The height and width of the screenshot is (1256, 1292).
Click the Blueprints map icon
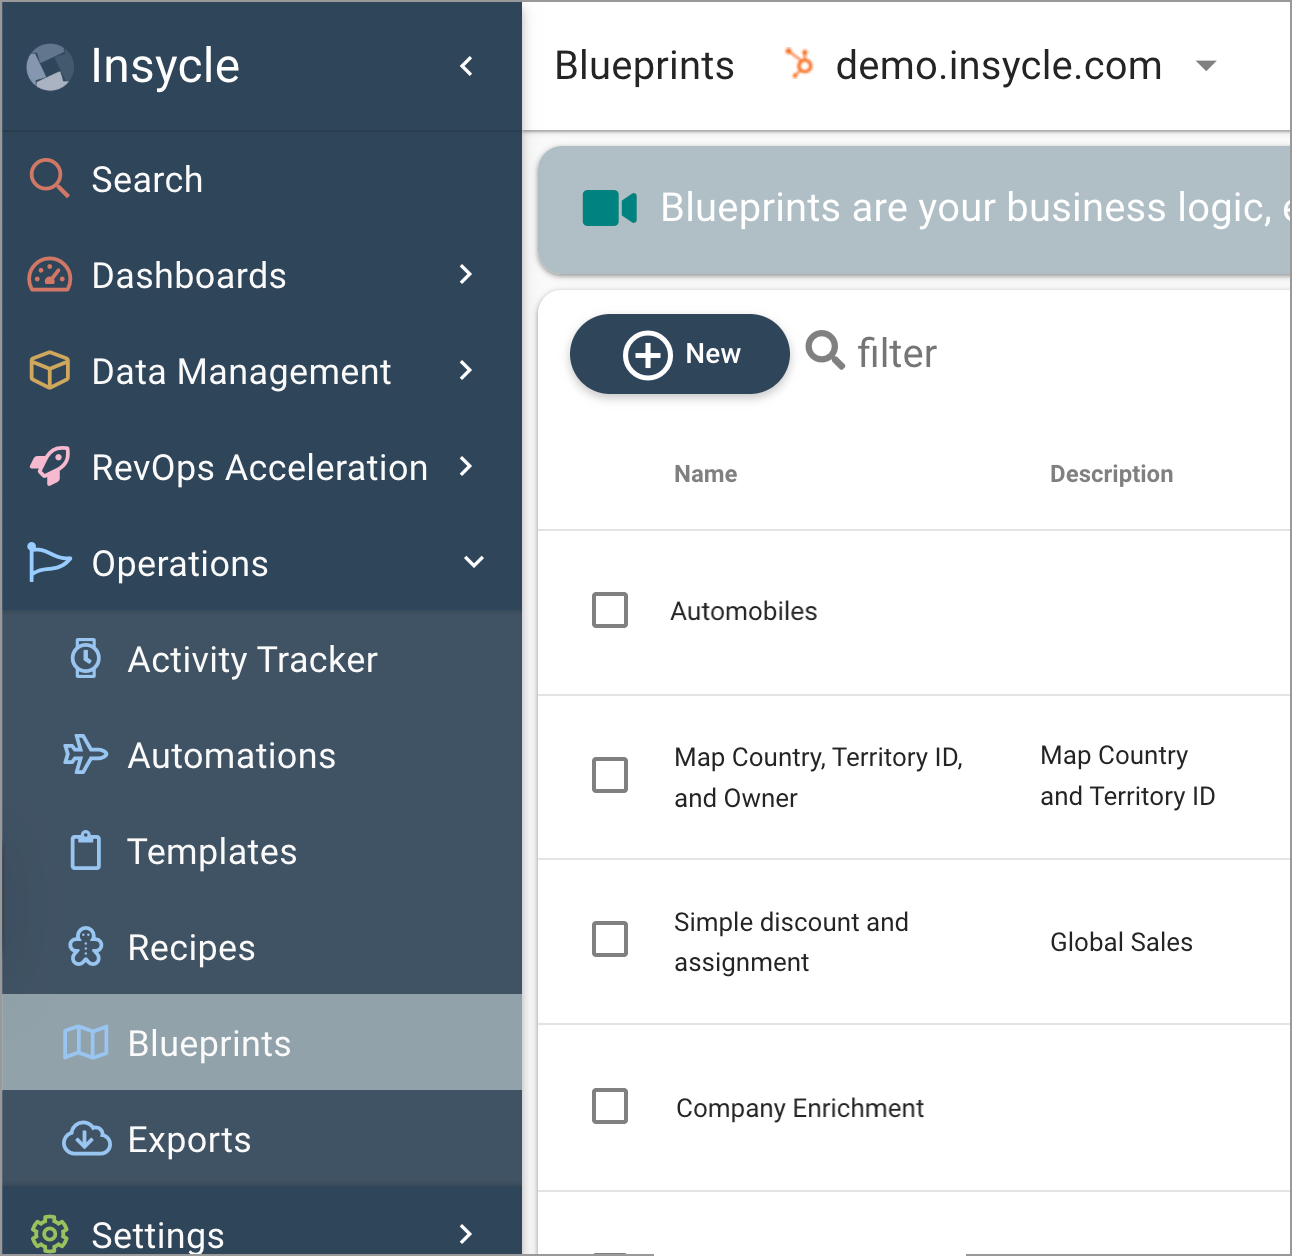click(x=86, y=1043)
